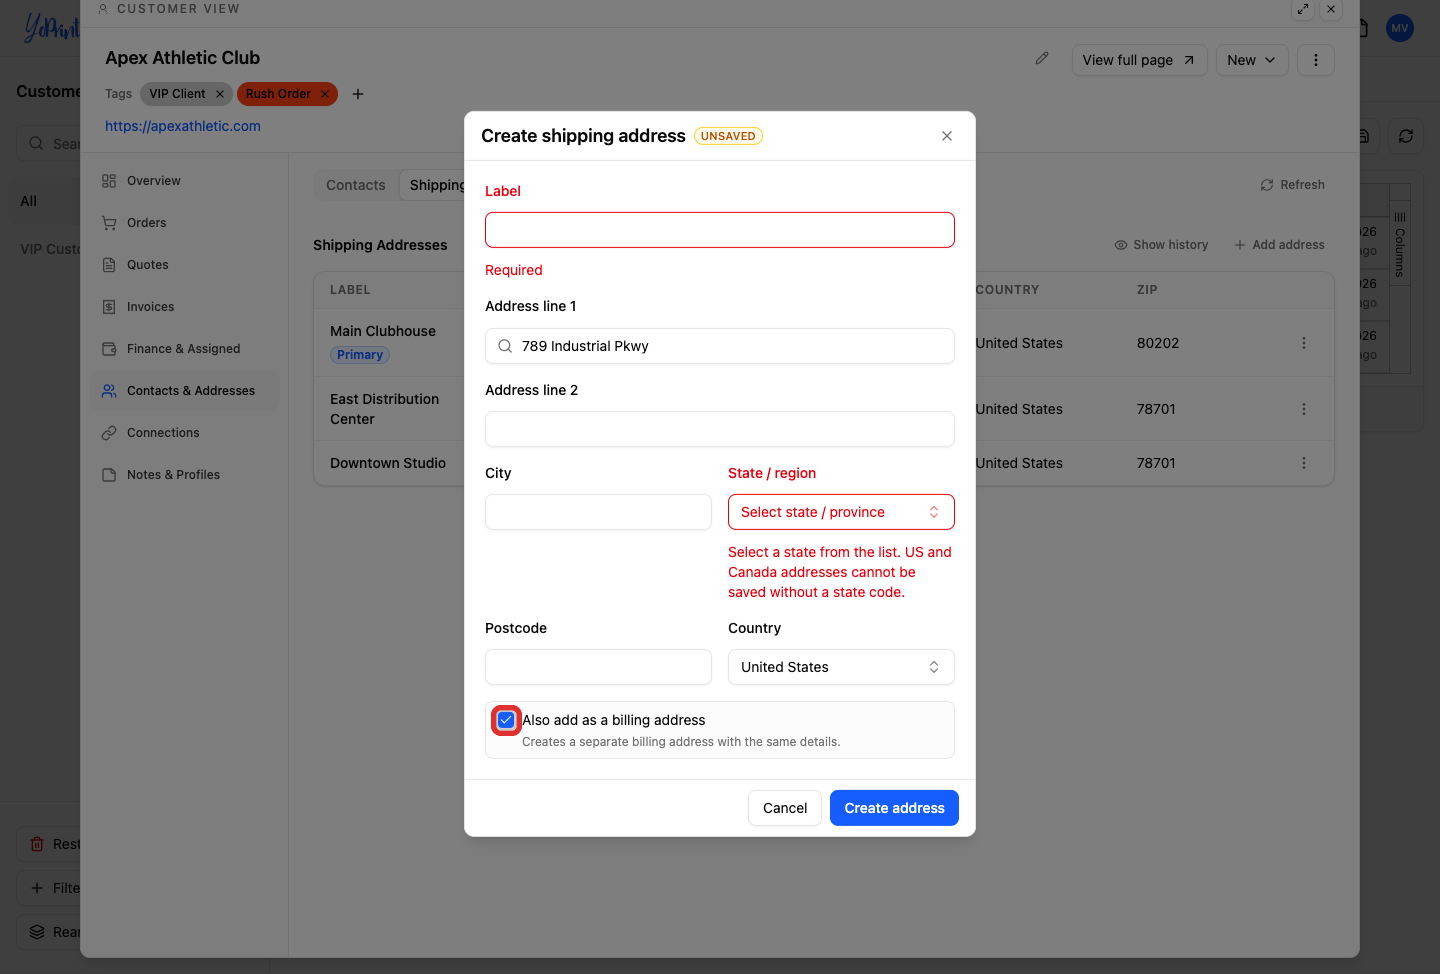The width and height of the screenshot is (1440, 974).
Task: Focus the Label input field
Action: pyautogui.click(x=720, y=230)
